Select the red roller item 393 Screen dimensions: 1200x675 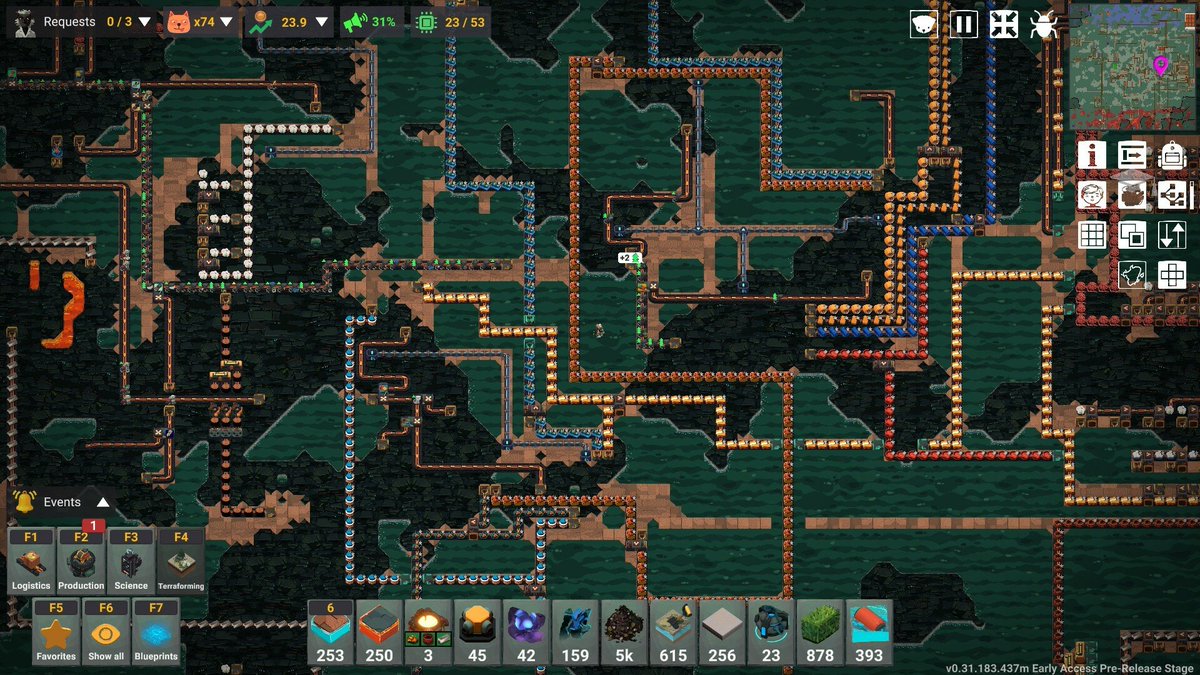[869, 633]
